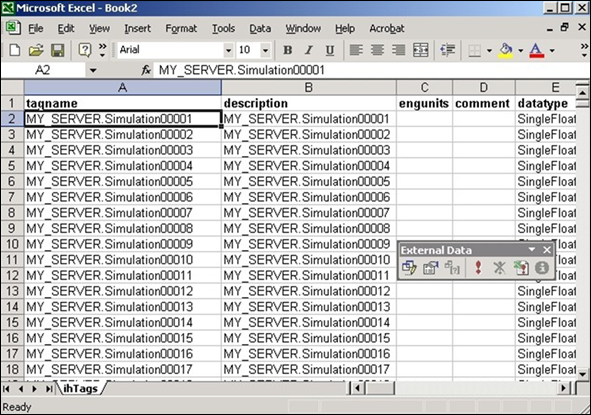Toggle Underline formatting
591x415 pixels.
(x=330, y=50)
